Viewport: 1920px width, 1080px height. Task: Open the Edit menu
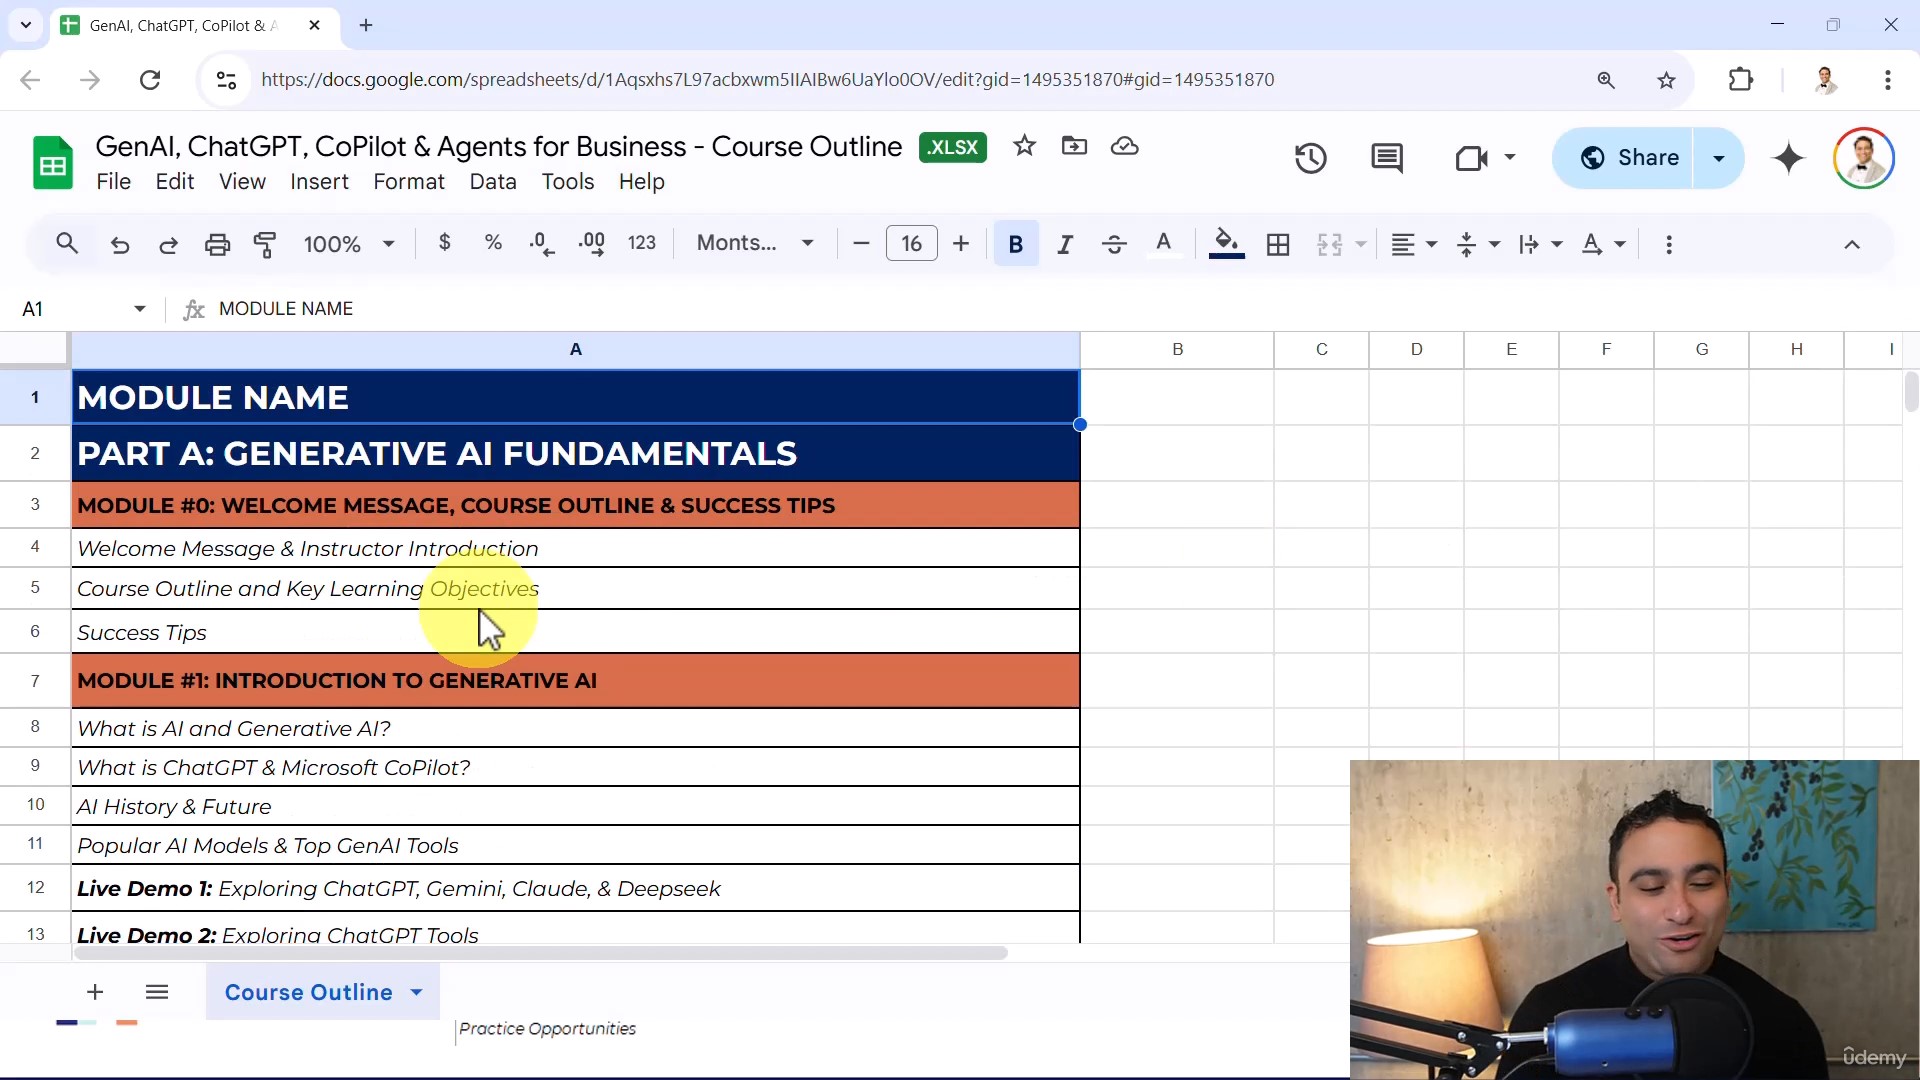[x=175, y=182]
